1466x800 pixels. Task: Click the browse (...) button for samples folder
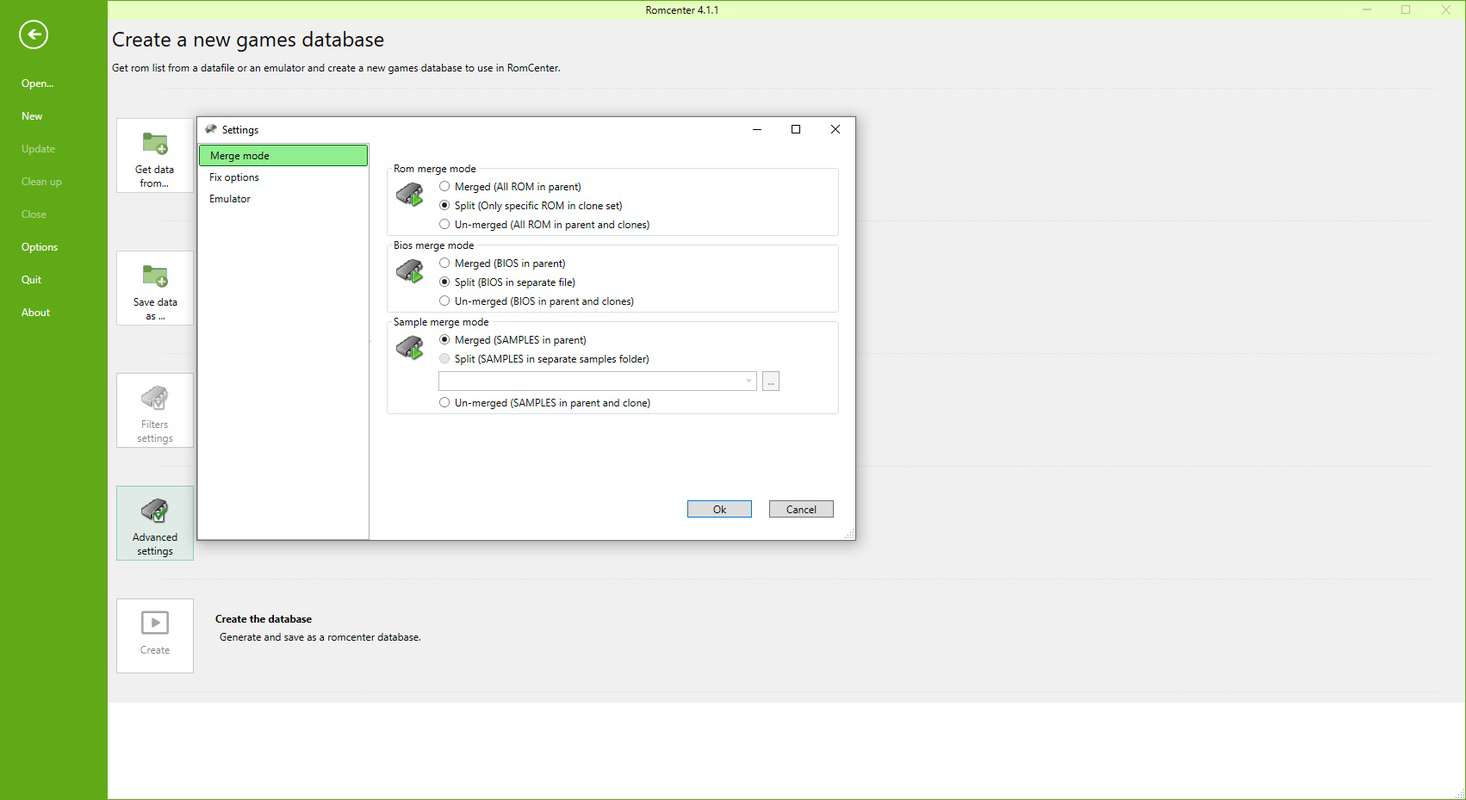tap(770, 381)
